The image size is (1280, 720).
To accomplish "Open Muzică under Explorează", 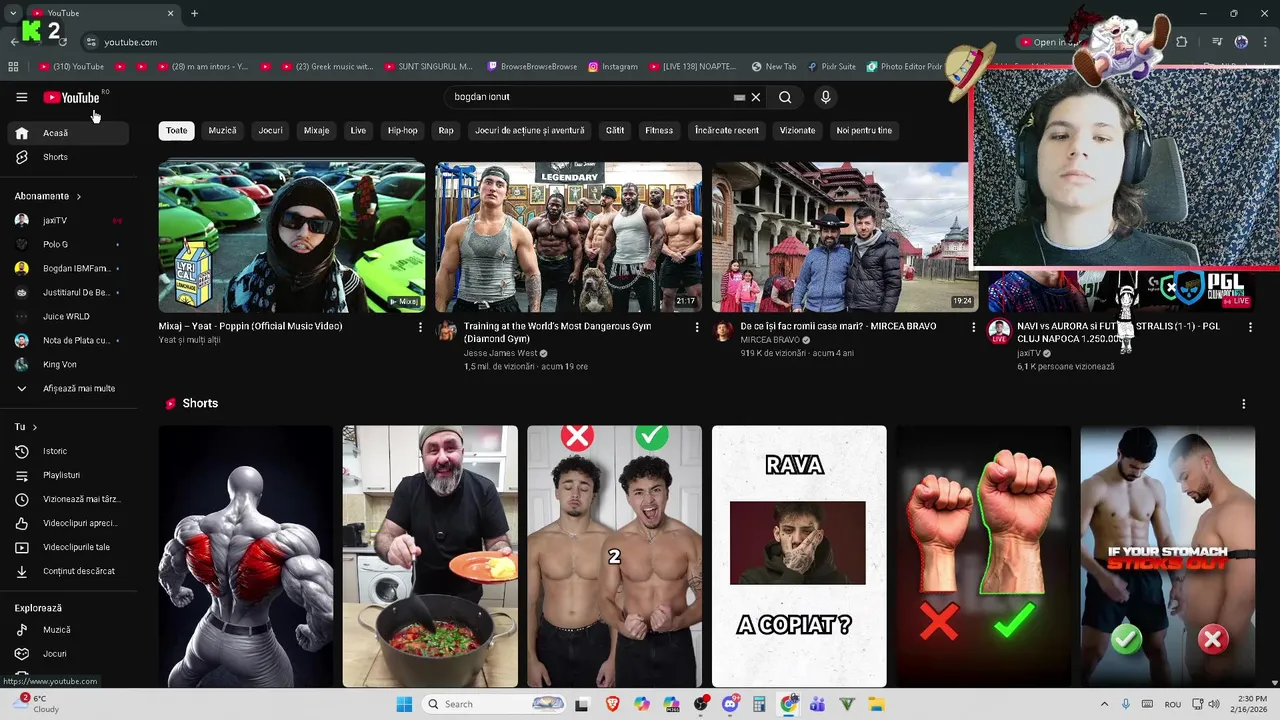I will click(68, 630).
